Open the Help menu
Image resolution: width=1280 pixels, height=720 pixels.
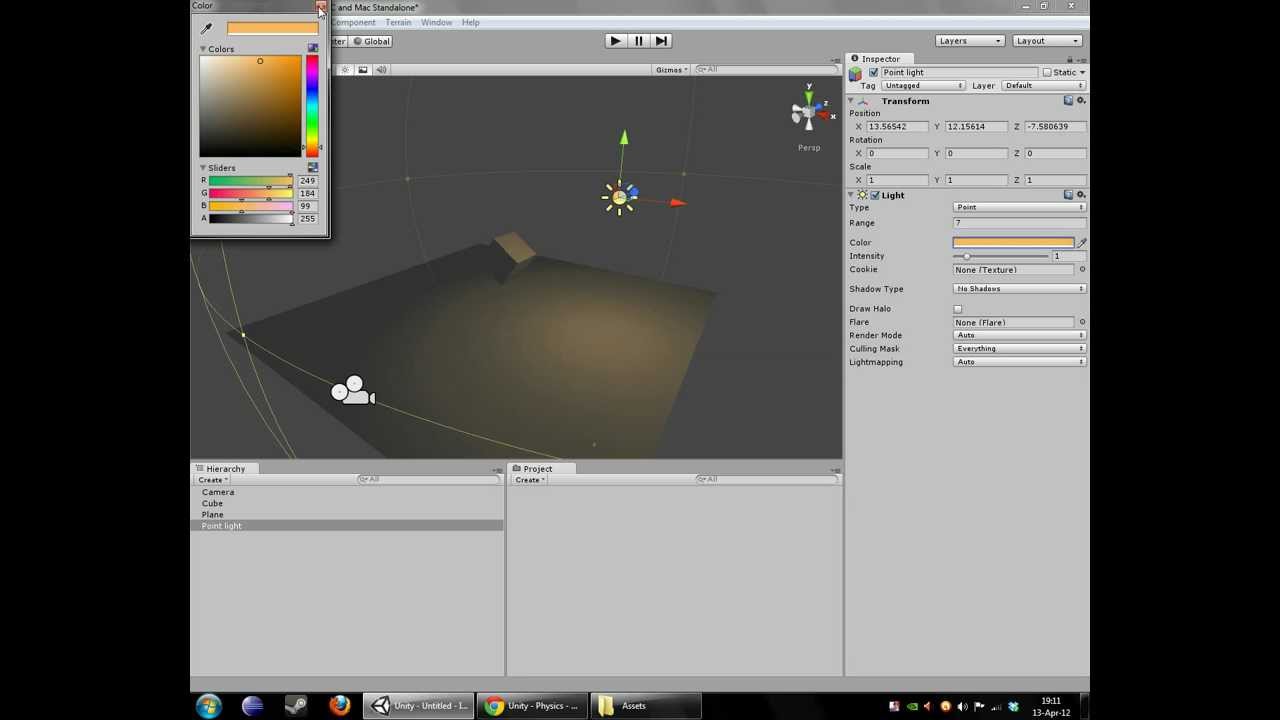coord(470,22)
